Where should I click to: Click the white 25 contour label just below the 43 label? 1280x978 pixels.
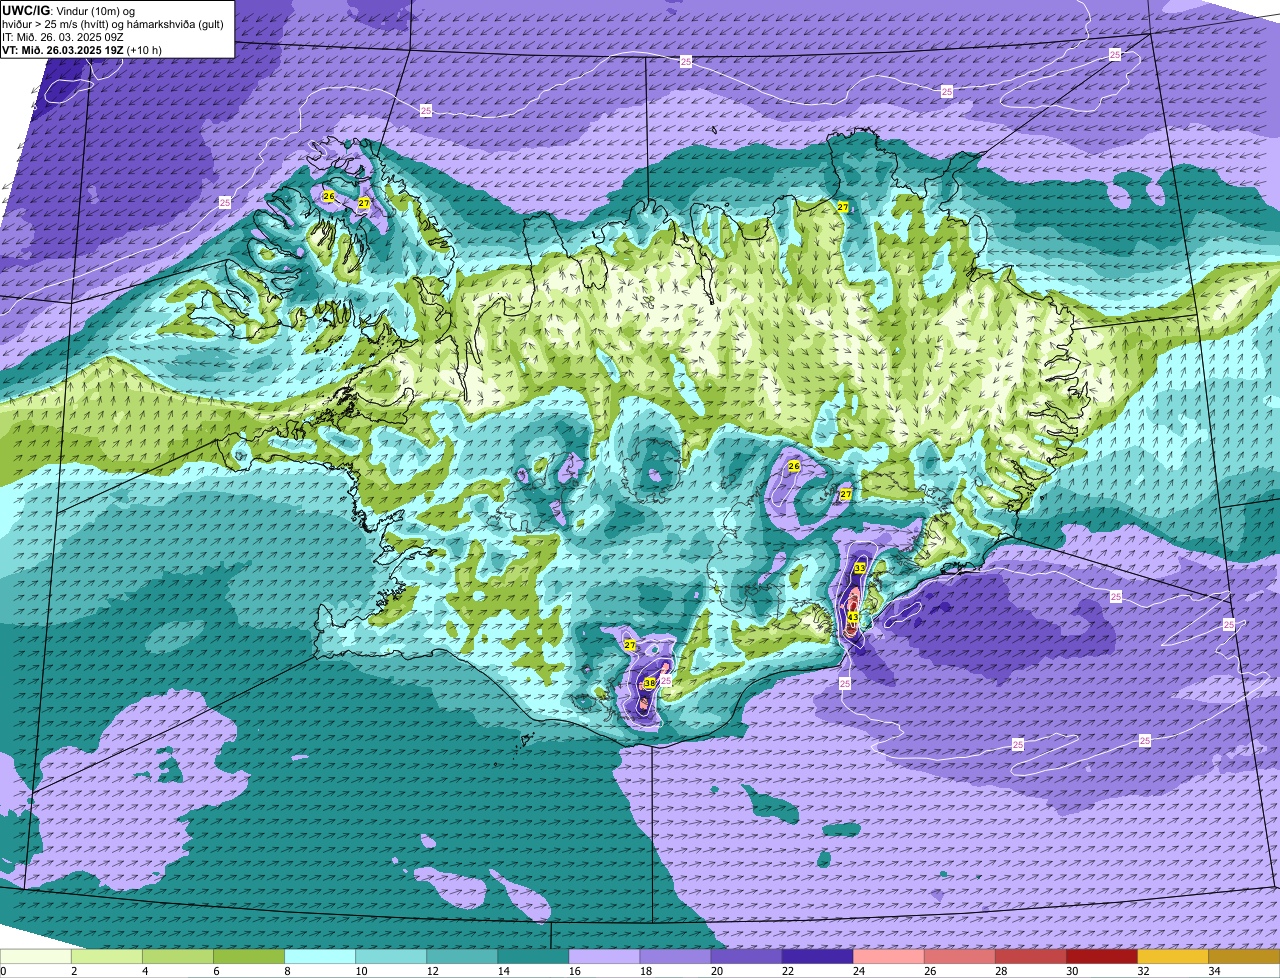845,683
